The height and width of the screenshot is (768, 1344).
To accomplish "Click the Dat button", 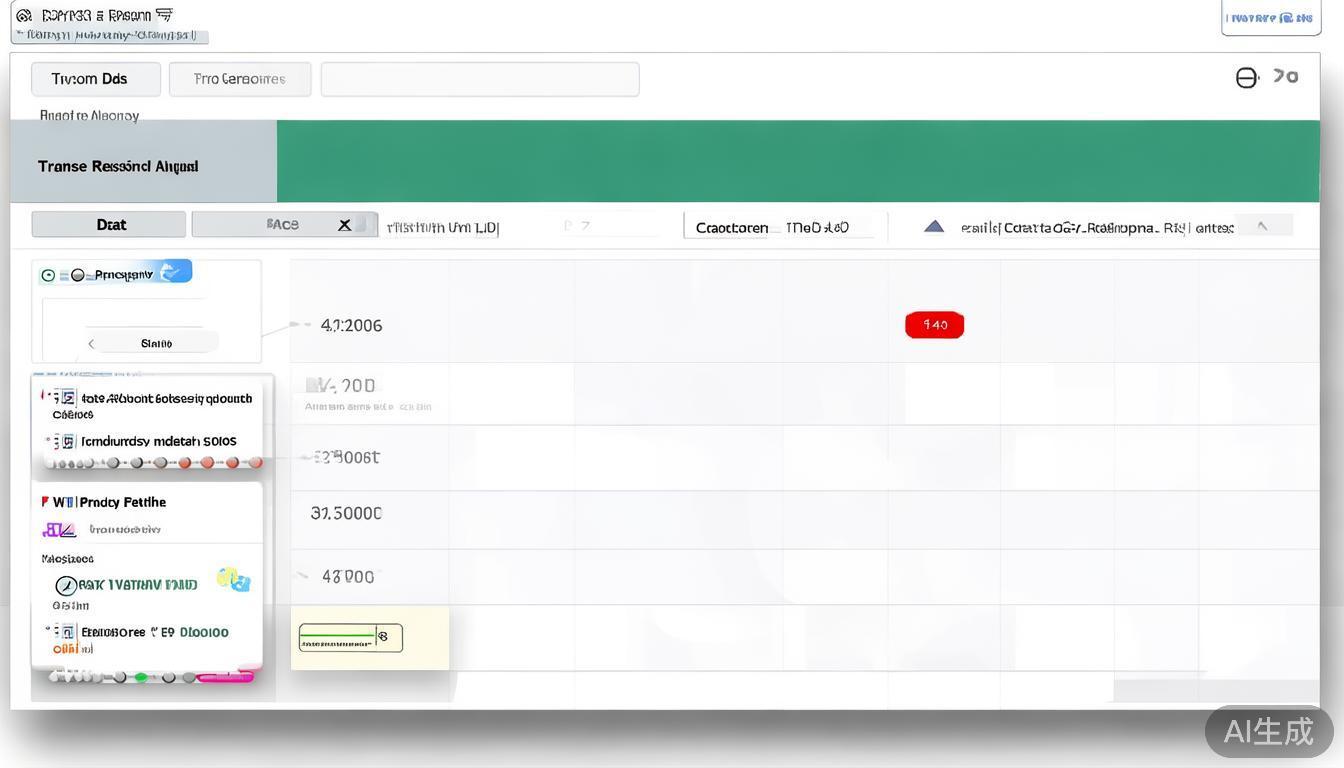I will click(109, 225).
